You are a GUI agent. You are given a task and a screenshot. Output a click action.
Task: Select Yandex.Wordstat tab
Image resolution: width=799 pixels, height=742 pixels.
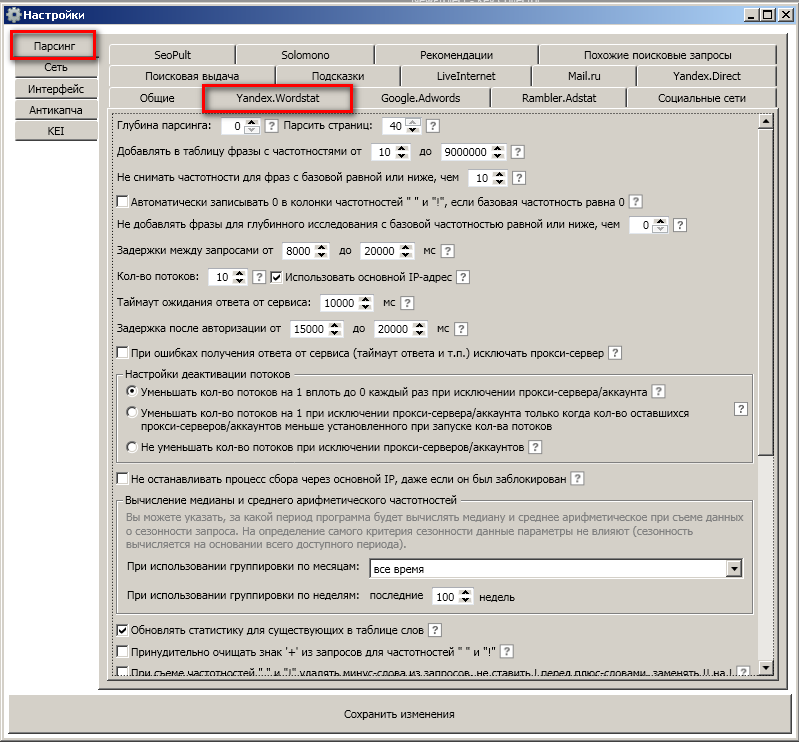278,98
